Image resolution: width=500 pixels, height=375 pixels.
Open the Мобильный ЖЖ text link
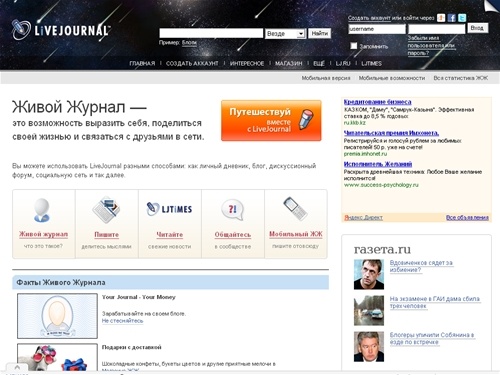click(x=296, y=234)
